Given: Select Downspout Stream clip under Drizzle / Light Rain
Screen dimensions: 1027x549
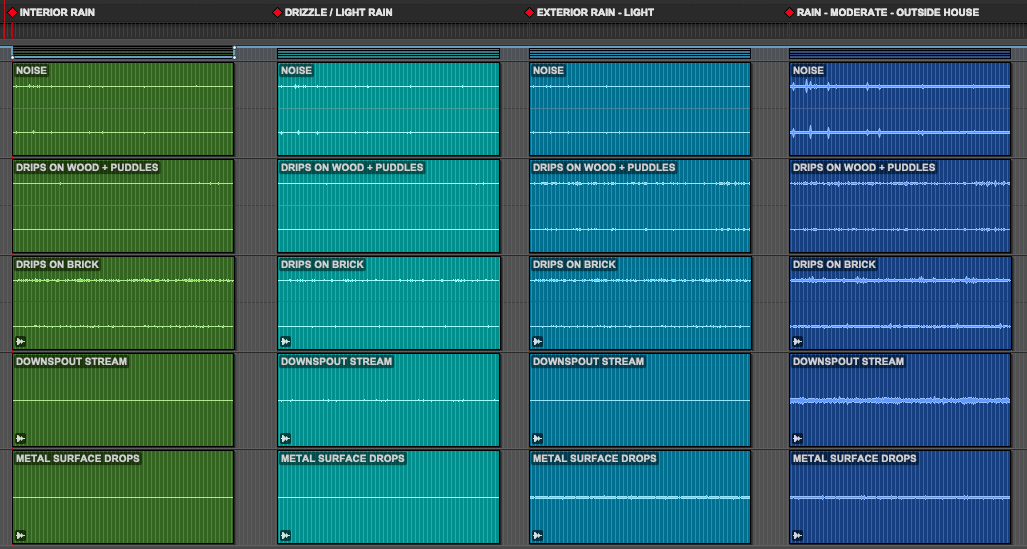Looking at the screenshot, I should pyautogui.click(x=388, y=400).
